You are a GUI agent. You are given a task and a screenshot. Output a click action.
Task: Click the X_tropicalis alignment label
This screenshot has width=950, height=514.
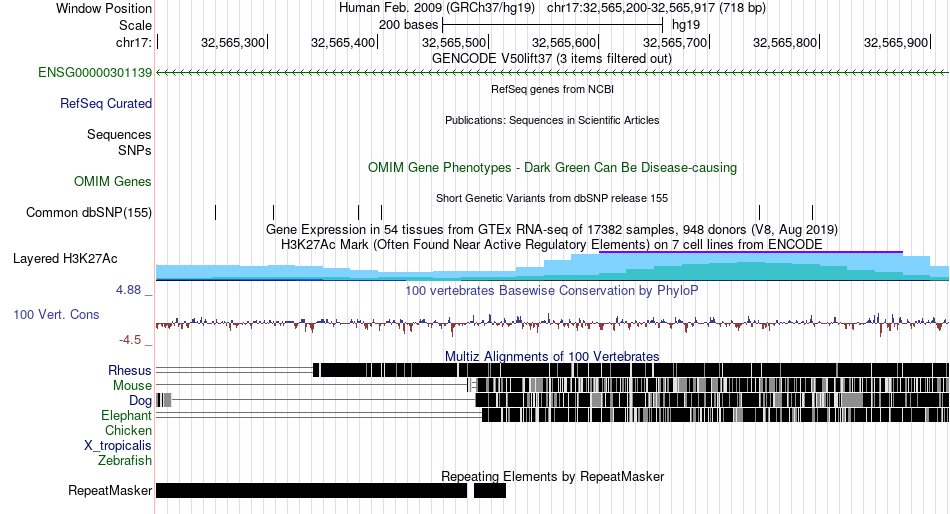click(118, 446)
